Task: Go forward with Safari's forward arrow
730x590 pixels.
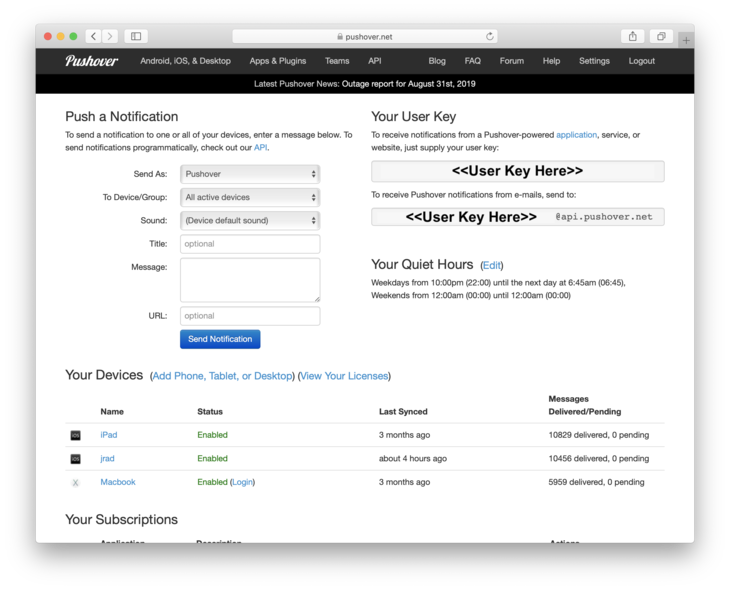Action: point(110,36)
